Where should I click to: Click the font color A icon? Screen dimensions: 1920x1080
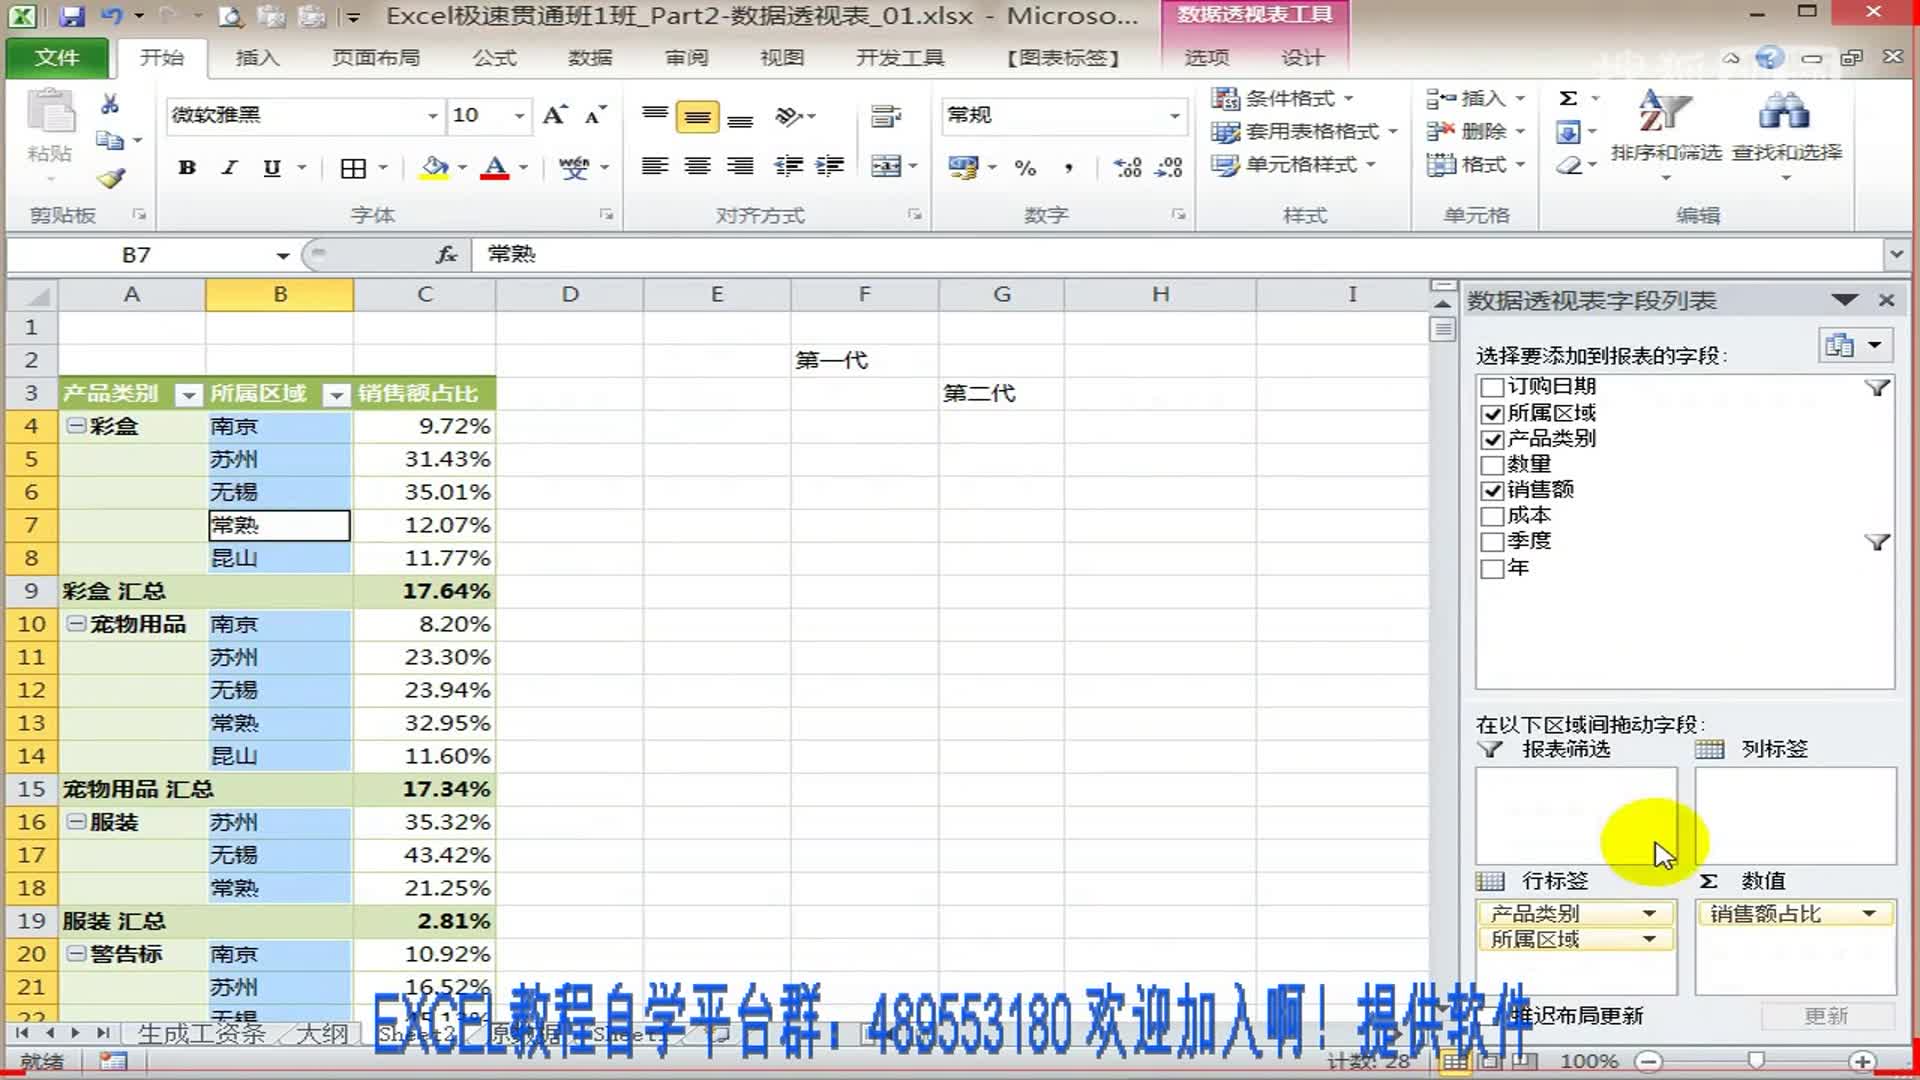pos(494,168)
